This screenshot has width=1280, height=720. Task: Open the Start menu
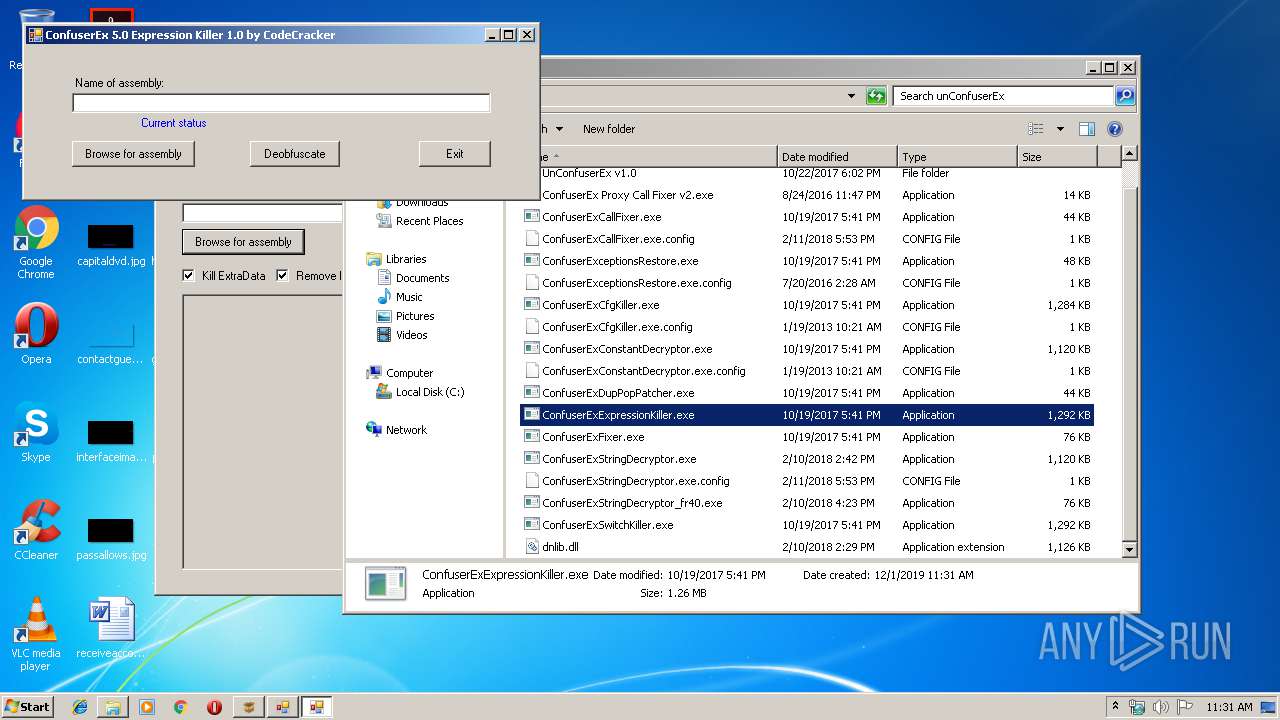coord(28,707)
